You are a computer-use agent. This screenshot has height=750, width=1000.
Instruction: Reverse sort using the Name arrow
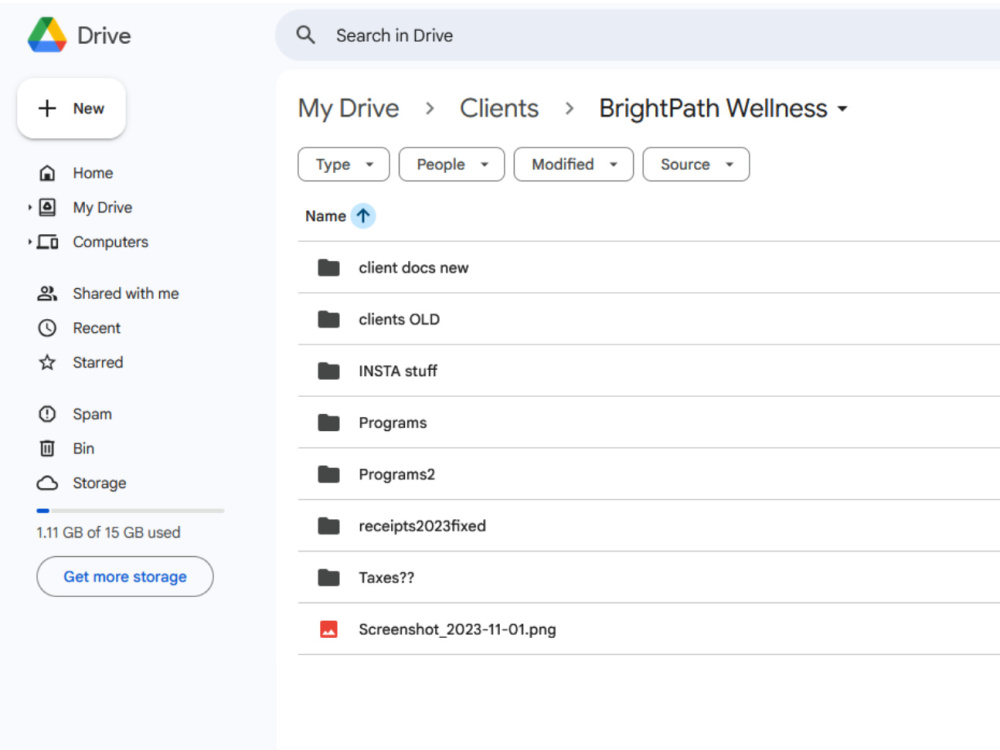(x=363, y=216)
